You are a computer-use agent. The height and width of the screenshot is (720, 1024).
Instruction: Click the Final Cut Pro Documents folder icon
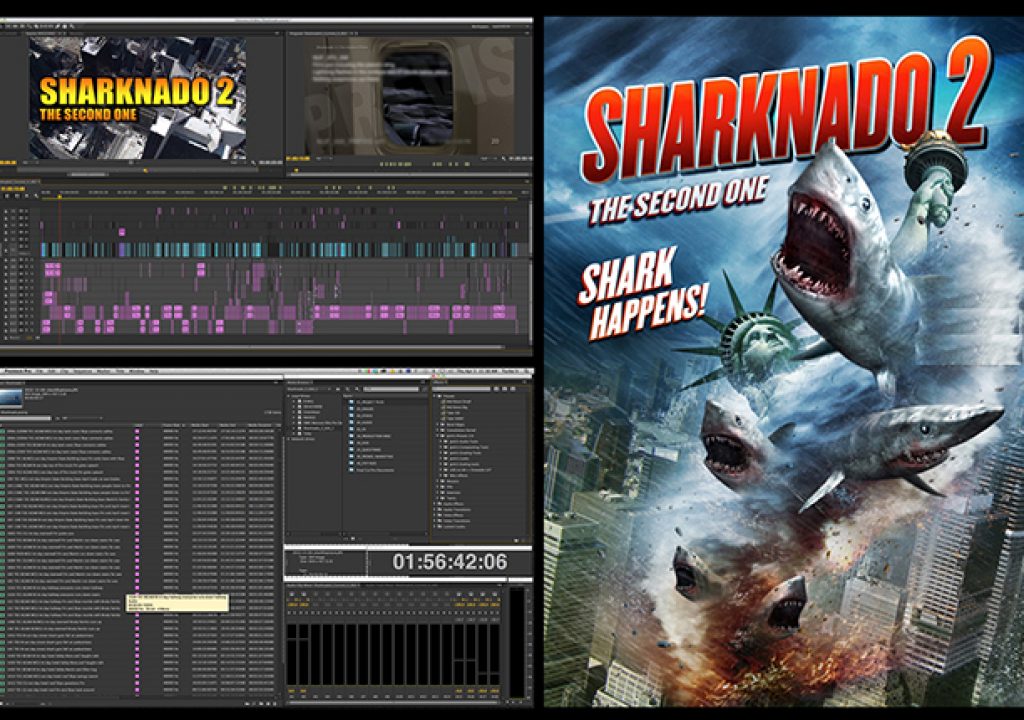(351, 469)
